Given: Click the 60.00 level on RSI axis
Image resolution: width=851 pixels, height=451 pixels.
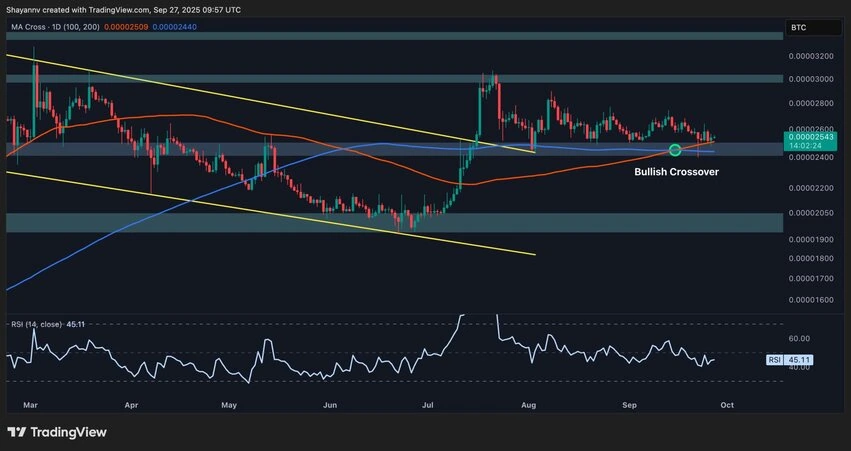Looking at the screenshot, I should (x=798, y=339).
